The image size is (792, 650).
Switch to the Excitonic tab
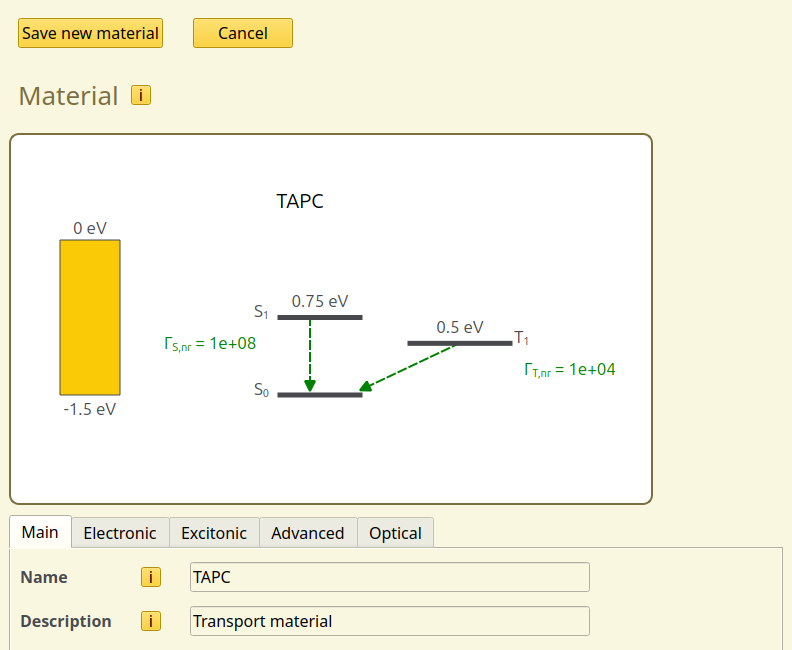pos(214,533)
